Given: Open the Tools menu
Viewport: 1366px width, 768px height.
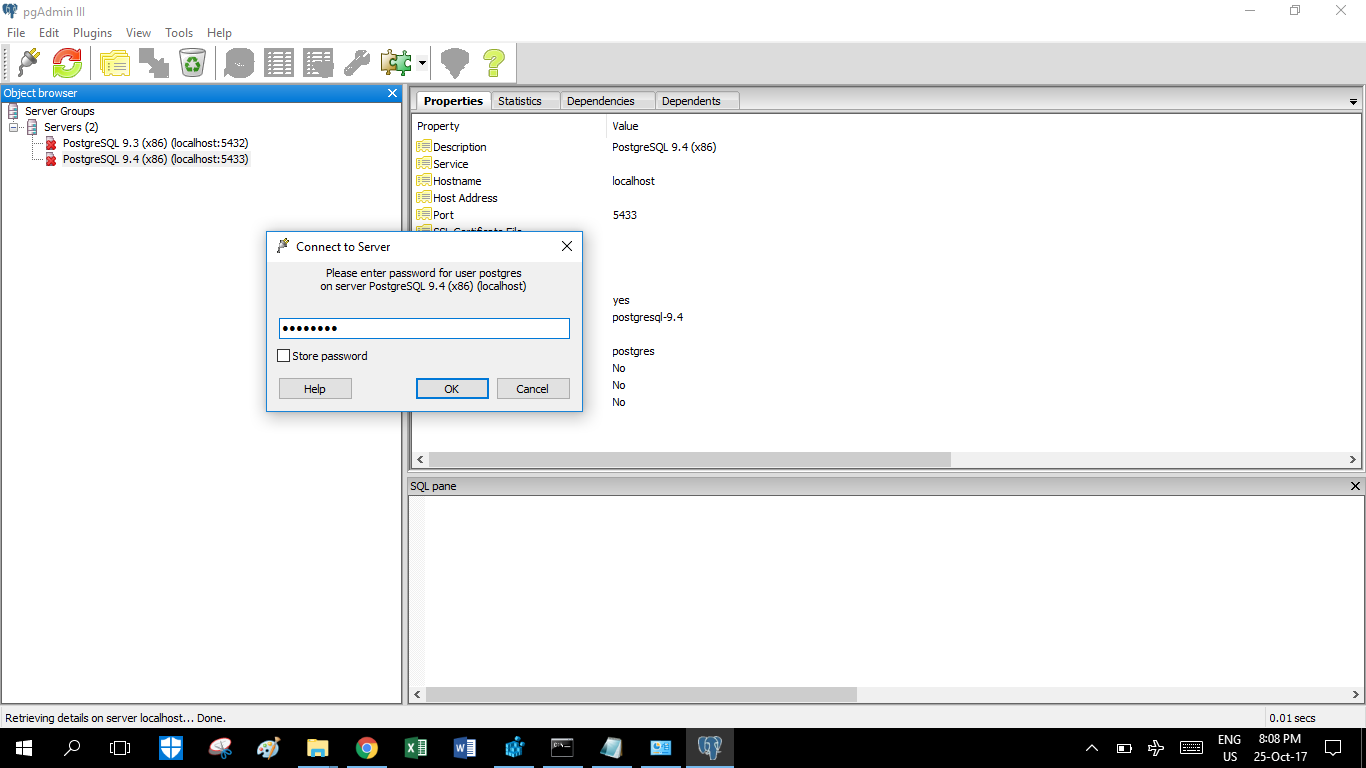Looking at the screenshot, I should 179,33.
